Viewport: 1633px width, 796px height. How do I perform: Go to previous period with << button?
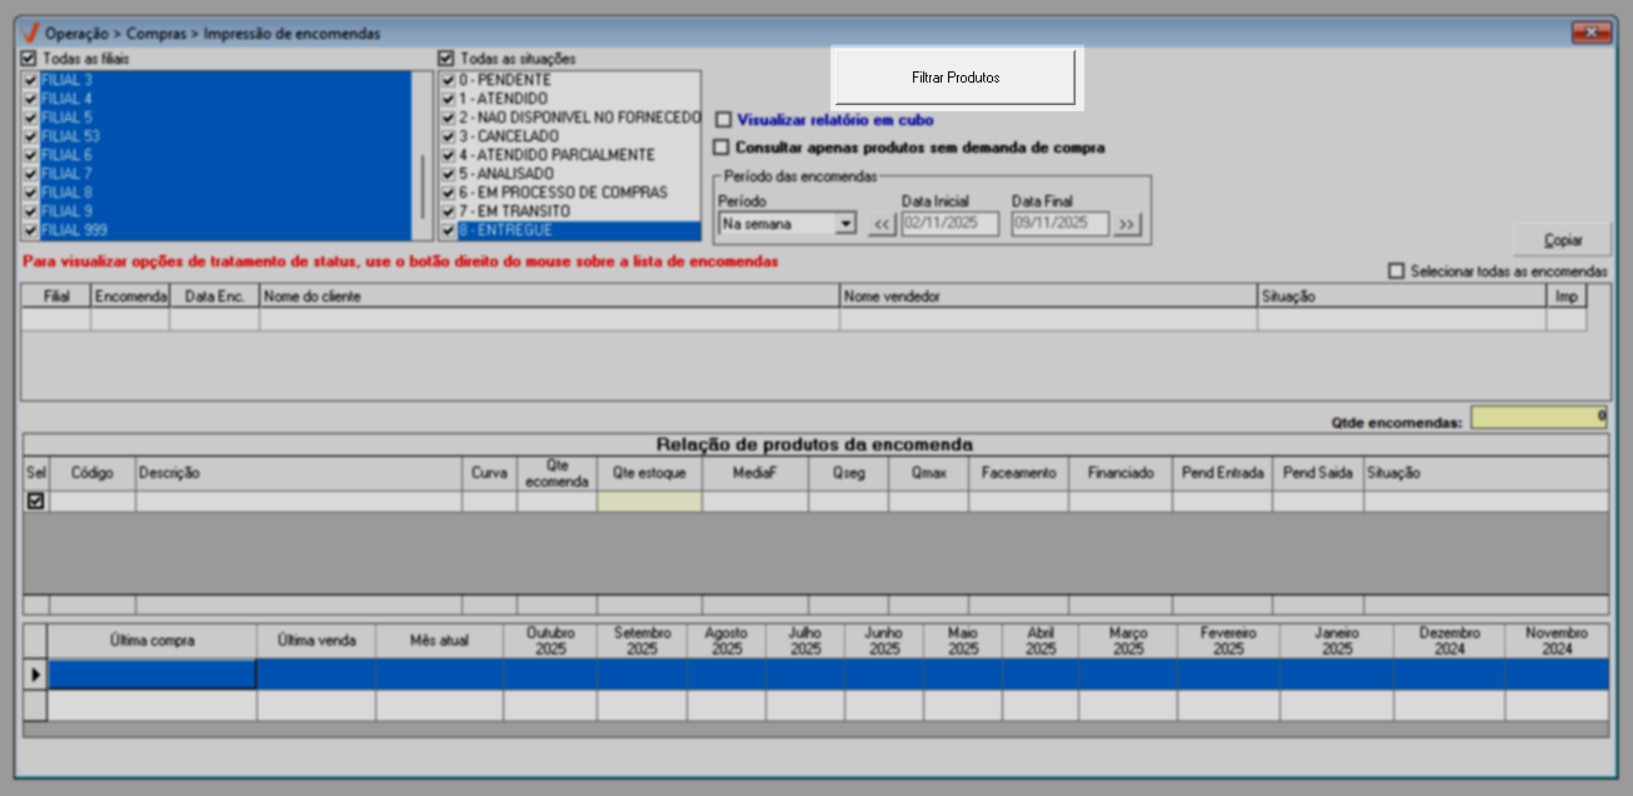pyautogui.click(x=881, y=224)
